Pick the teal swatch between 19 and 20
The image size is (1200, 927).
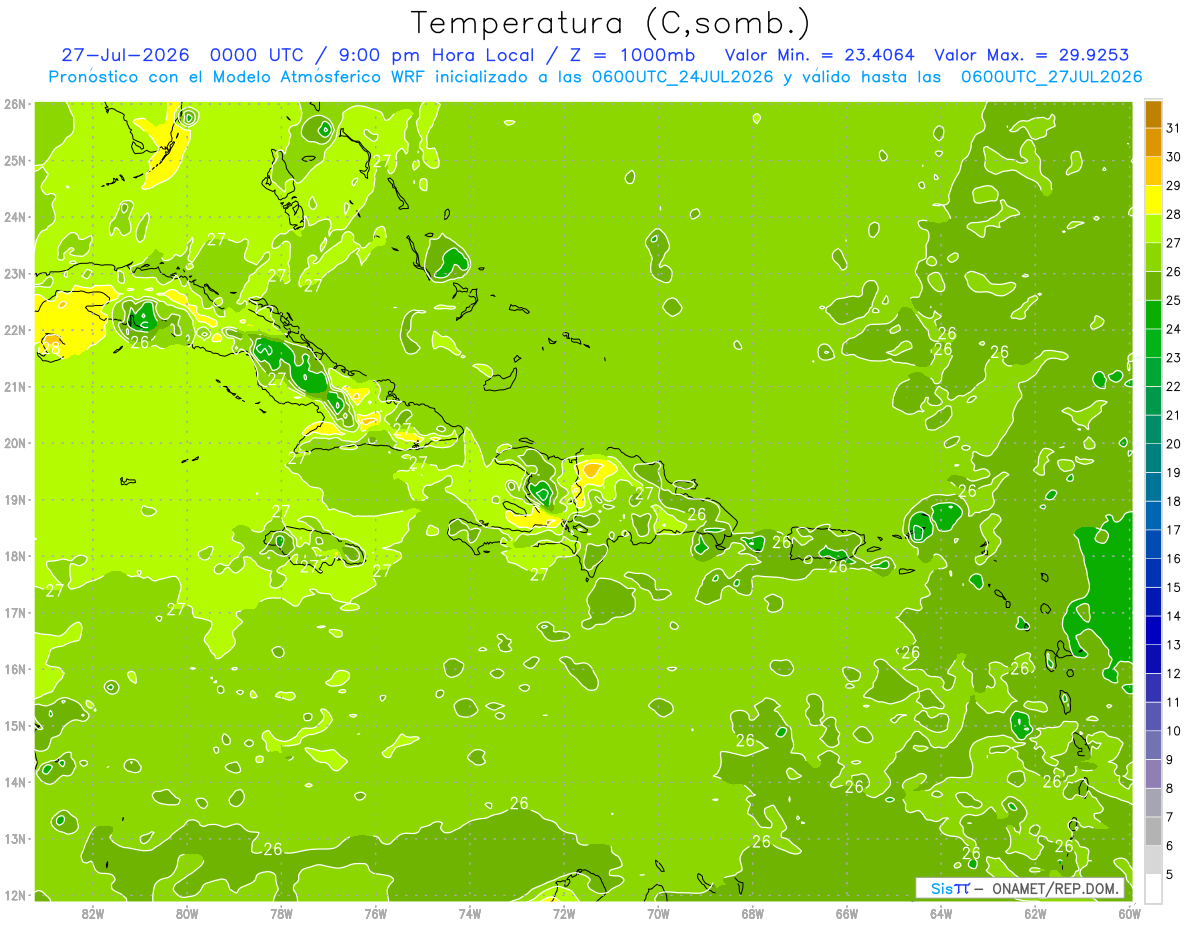(1154, 458)
